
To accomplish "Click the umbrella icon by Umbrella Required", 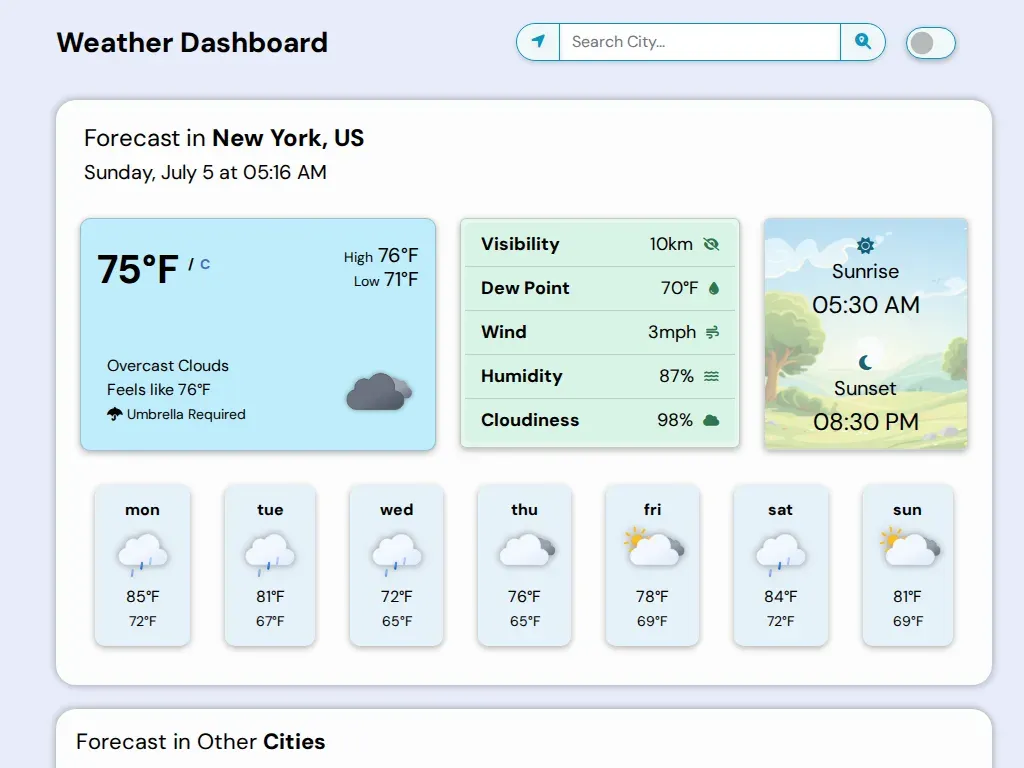I will tap(115, 414).
